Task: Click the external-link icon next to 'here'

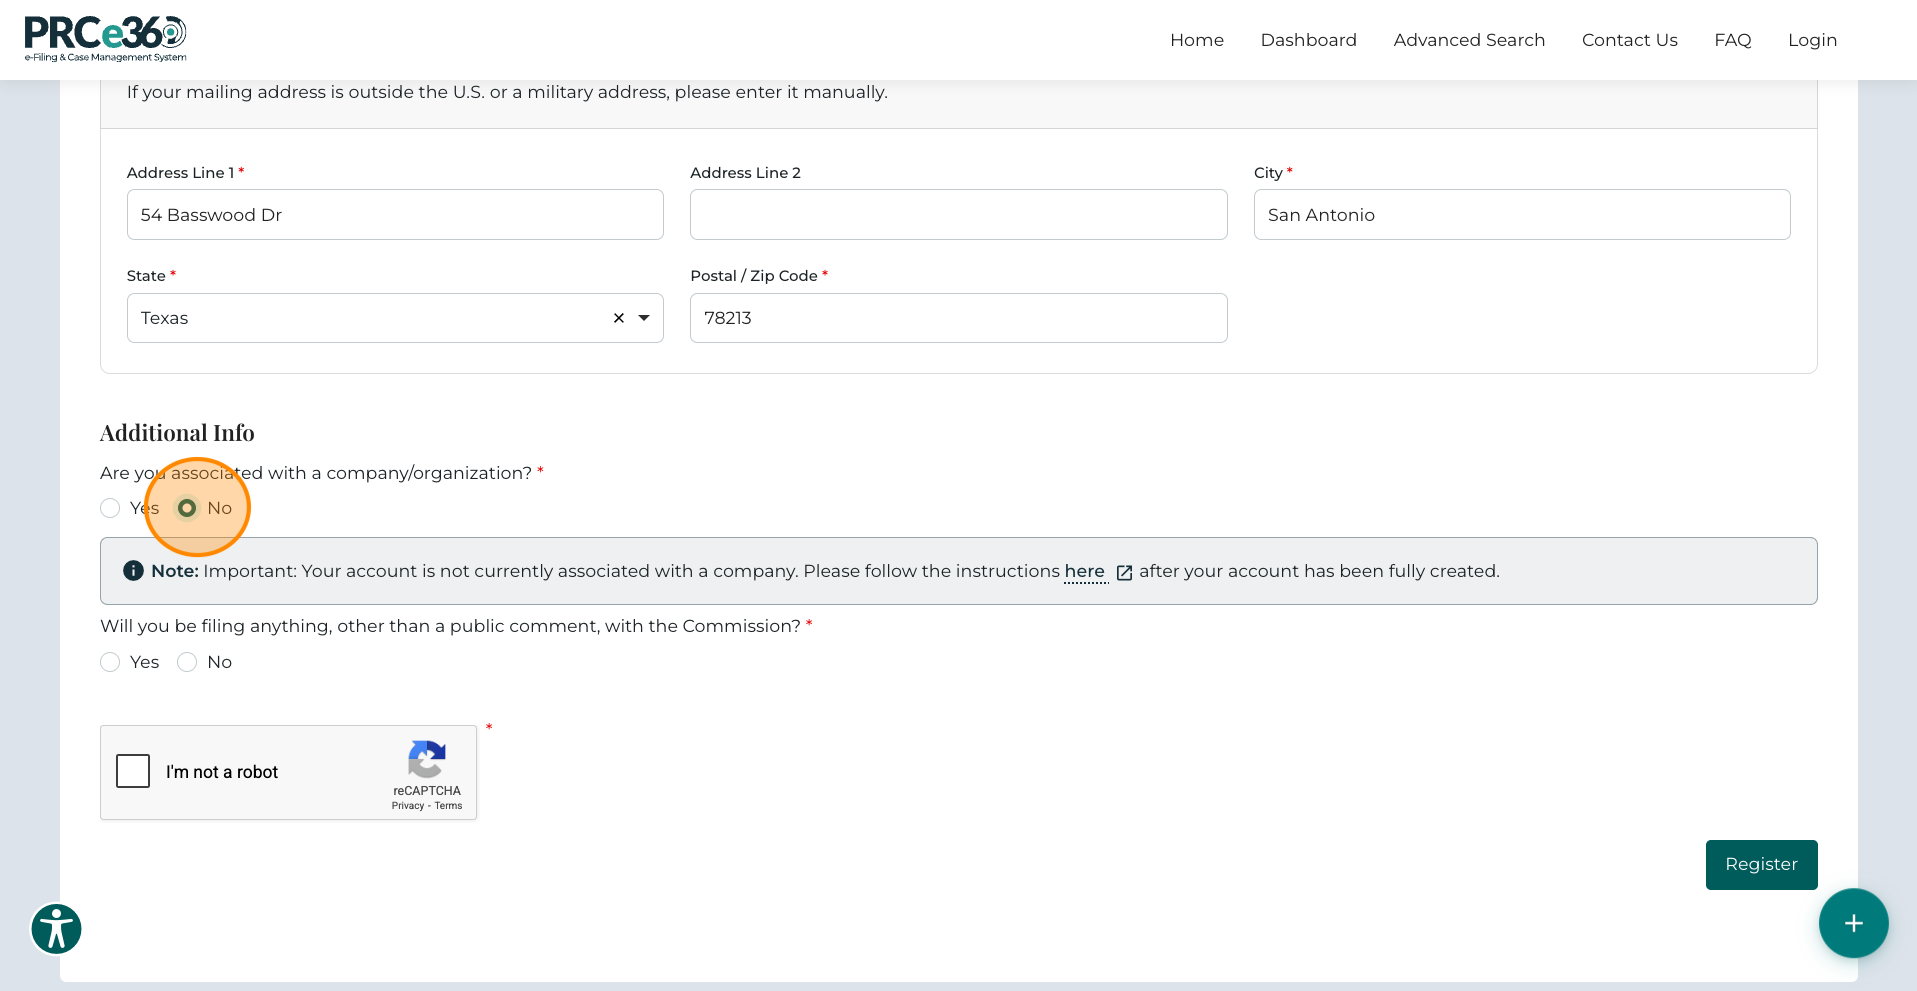Action: pos(1124,572)
